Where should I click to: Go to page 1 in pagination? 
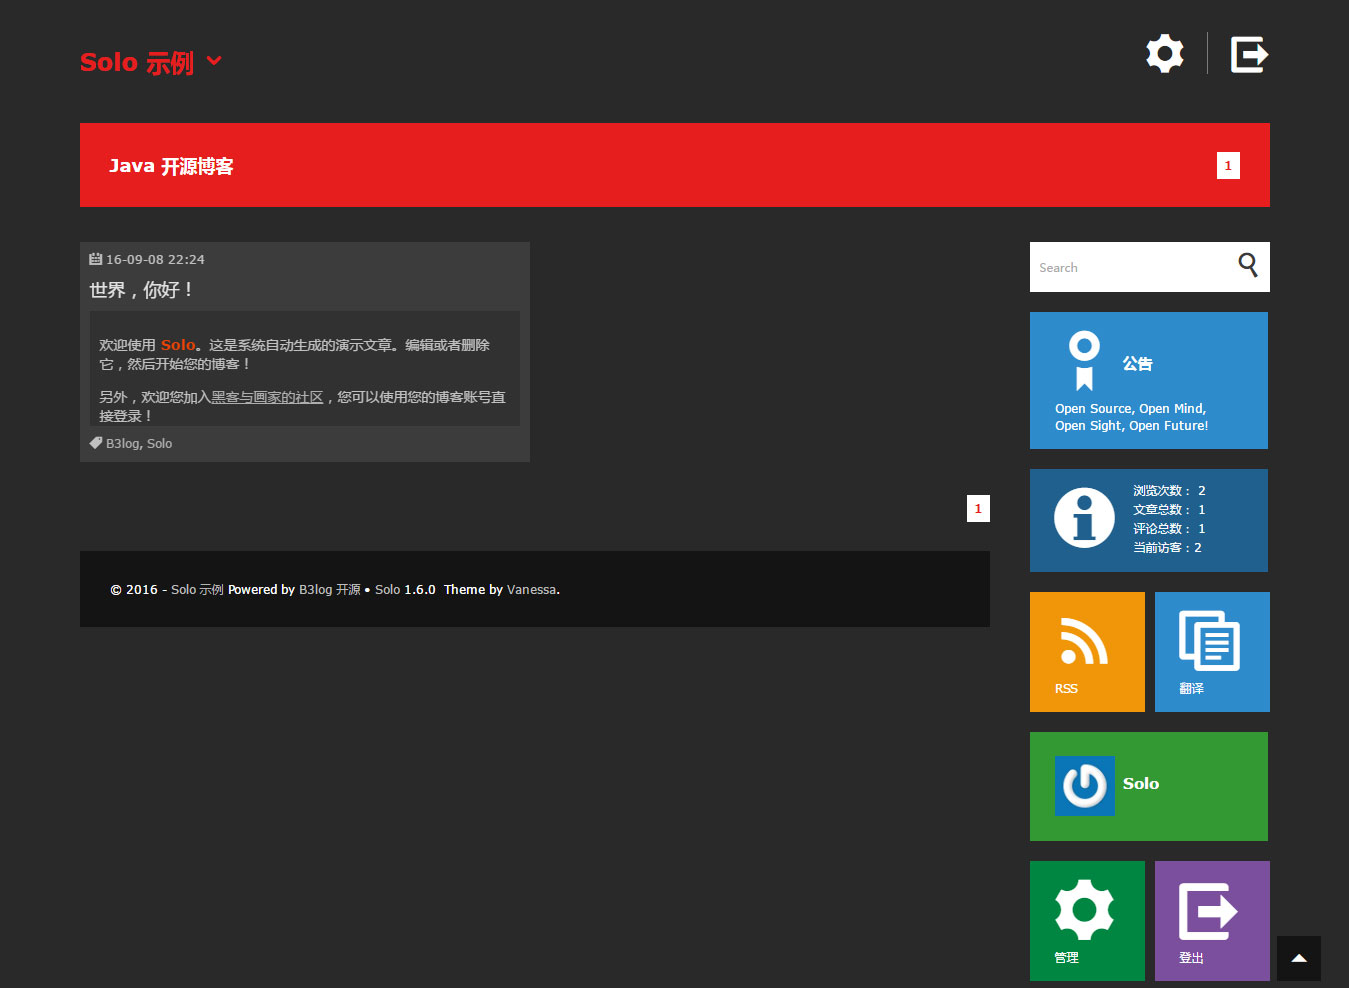click(978, 508)
